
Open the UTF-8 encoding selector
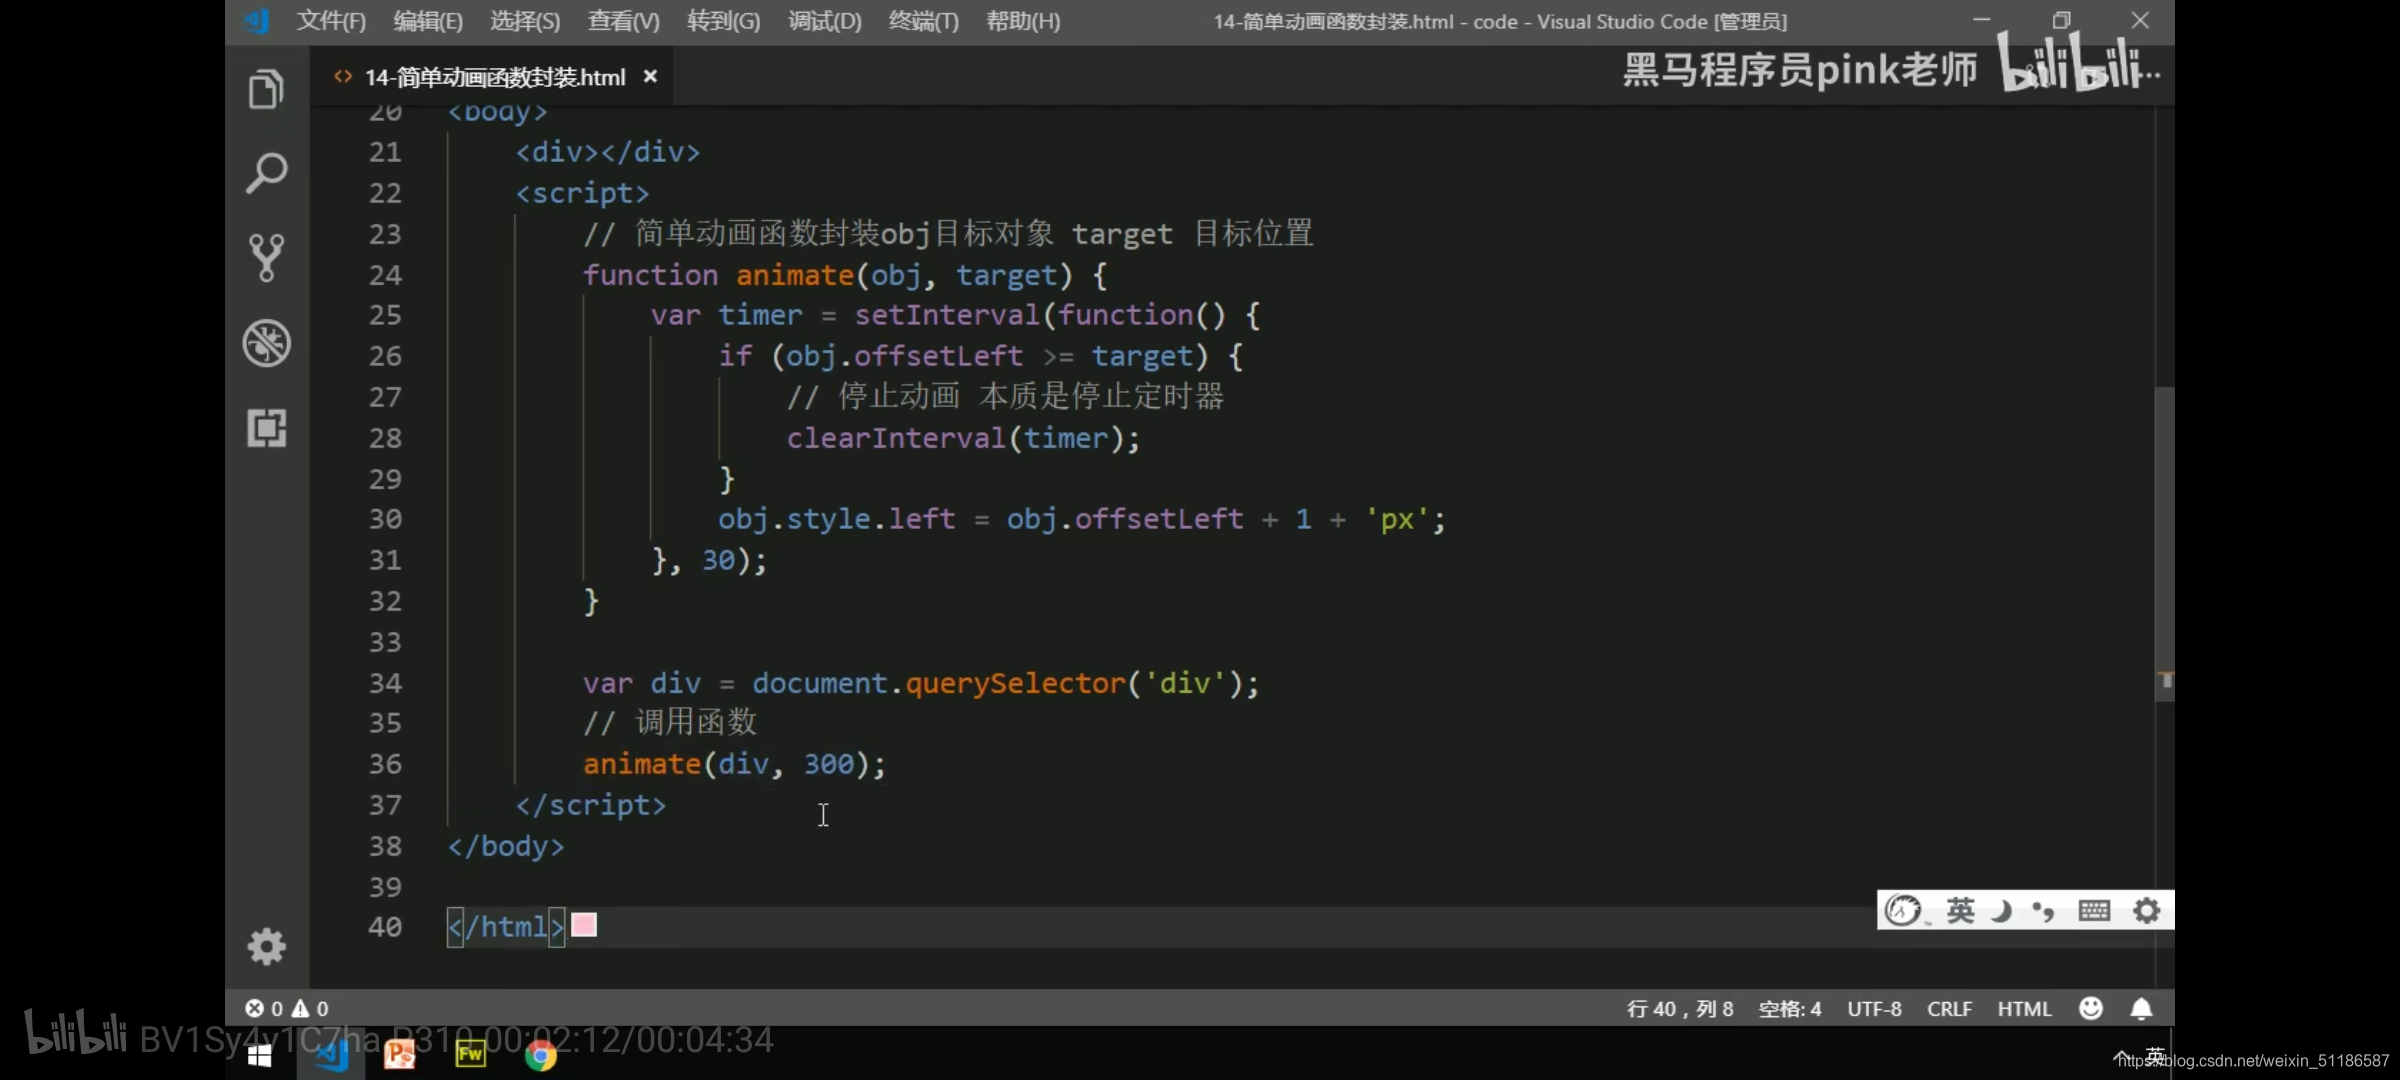[x=1874, y=1008]
